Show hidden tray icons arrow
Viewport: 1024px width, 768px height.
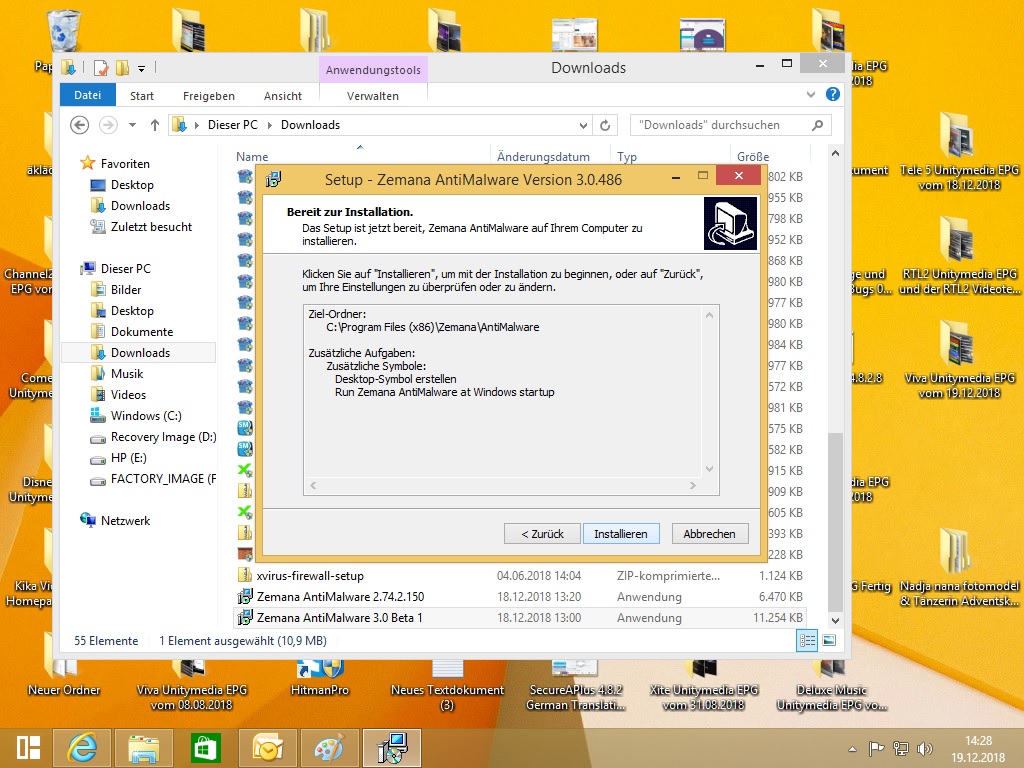click(x=852, y=749)
